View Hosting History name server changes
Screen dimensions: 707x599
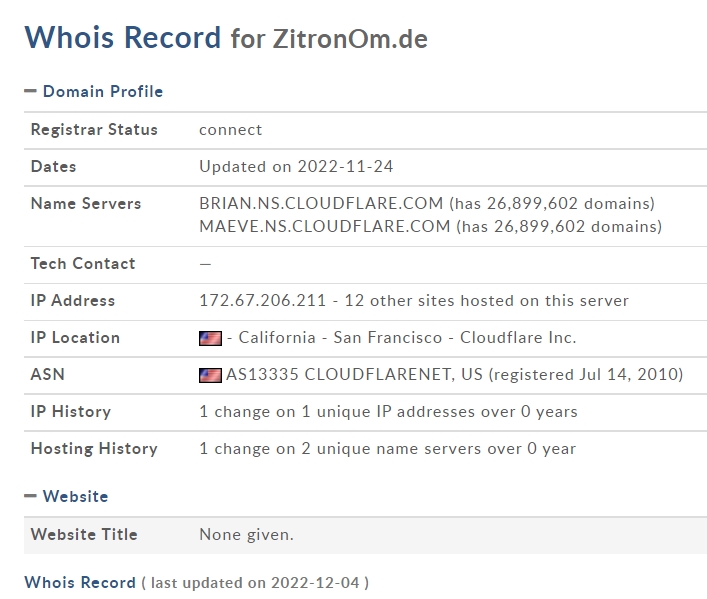[387, 449]
